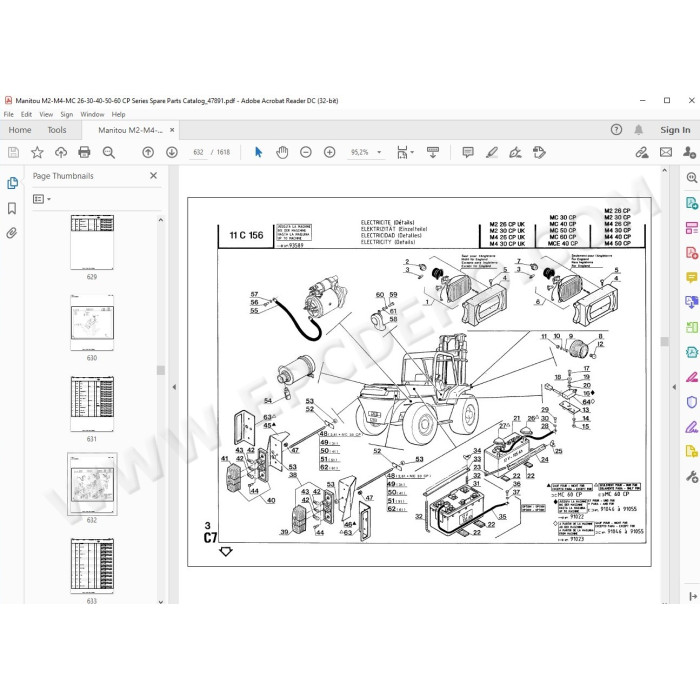Viewport: 700px width, 700px height.
Task: Click share with others person icon
Action: (x=689, y=153)
